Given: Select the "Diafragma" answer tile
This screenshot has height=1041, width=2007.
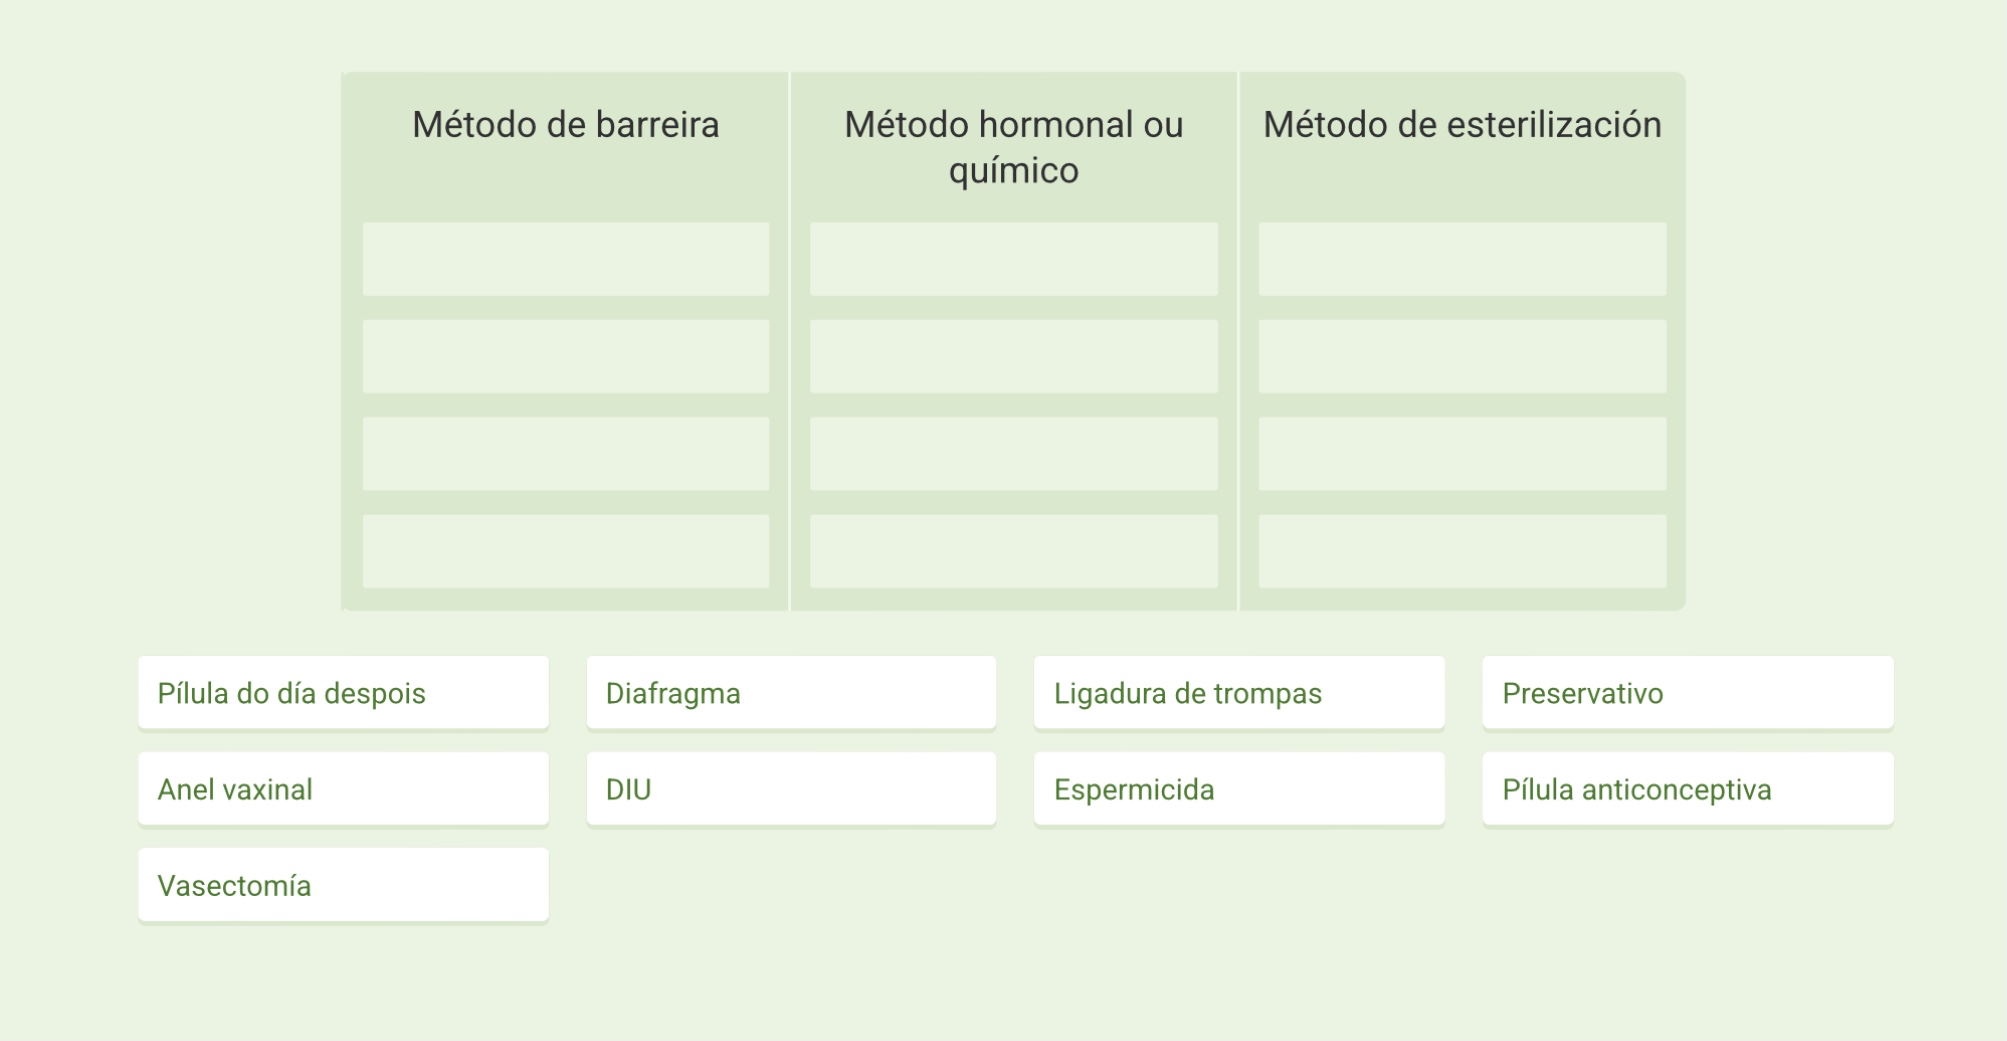Looking at the screenshot, I should tap(791, 692).
